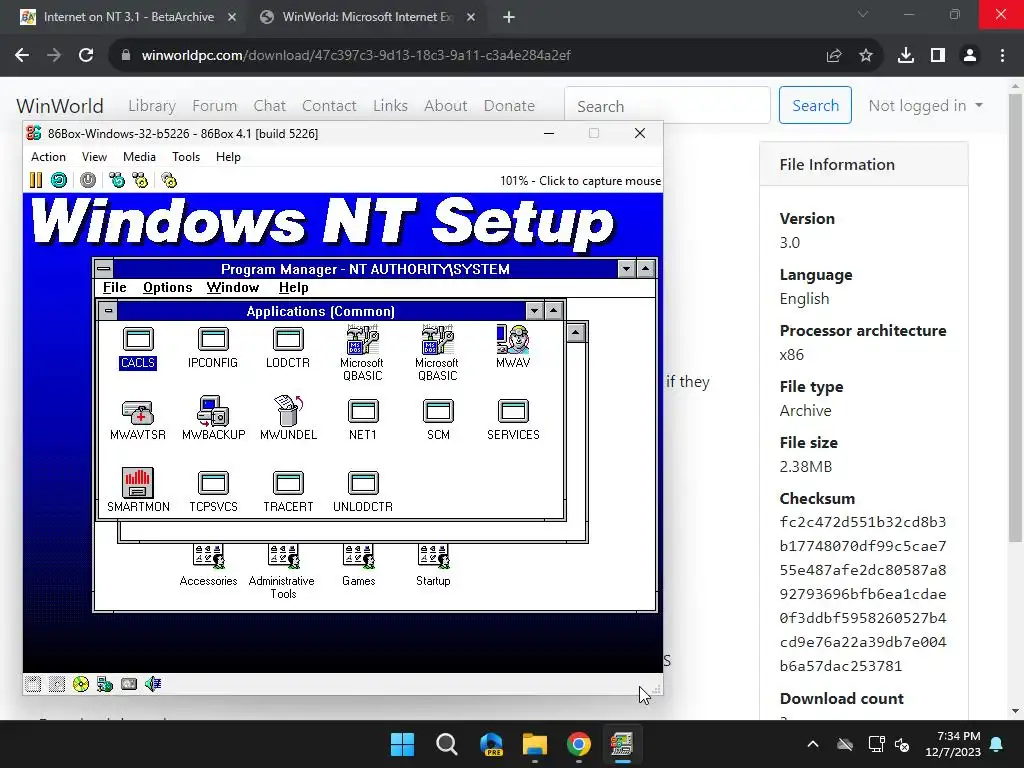Screen dimensions: 1024x768
Task: Click the gray card icon in 86Box status bar
Action: [129, 684]
